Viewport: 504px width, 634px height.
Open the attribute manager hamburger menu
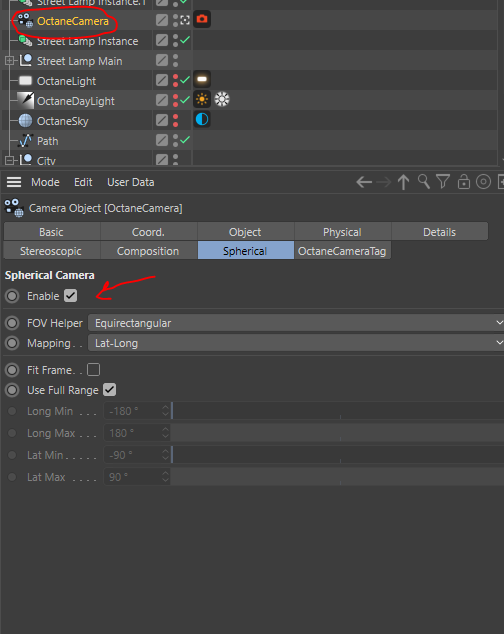pyautogui.click(x=14, y=182)
